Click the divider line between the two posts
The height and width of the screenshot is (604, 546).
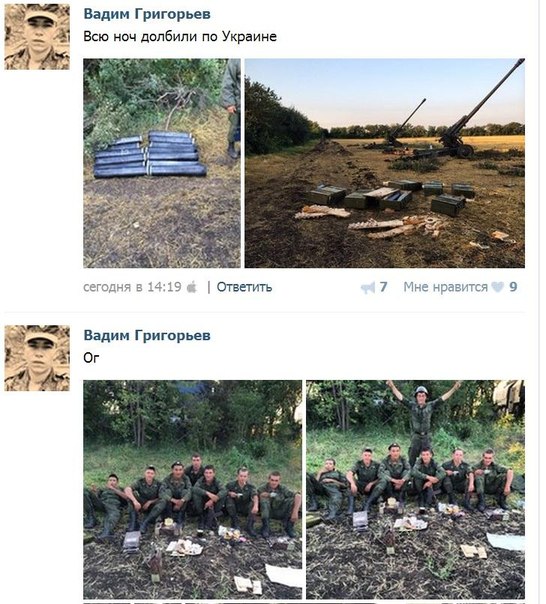pos(264,312)
